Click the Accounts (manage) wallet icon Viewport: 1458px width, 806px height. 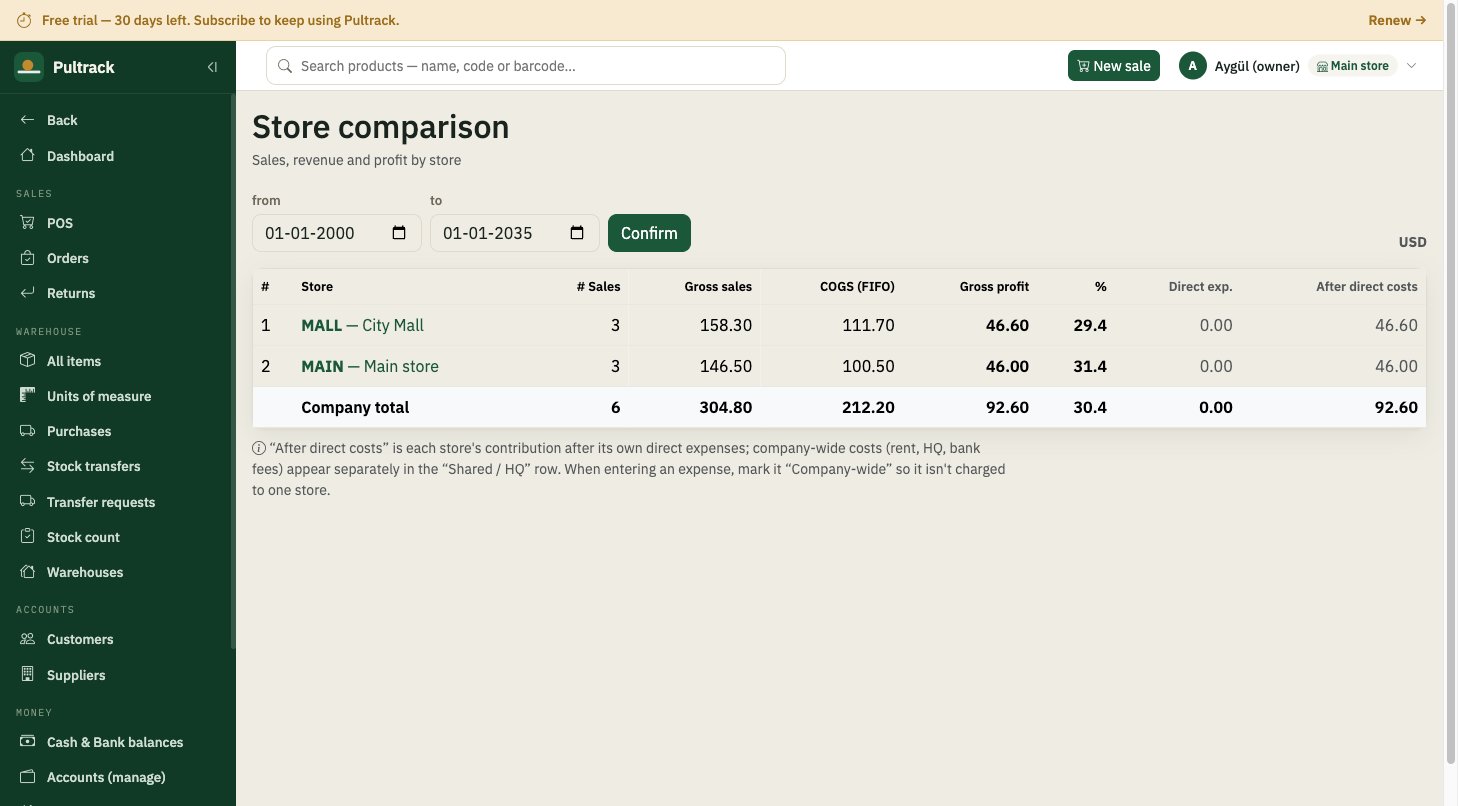tap(28, 777)
